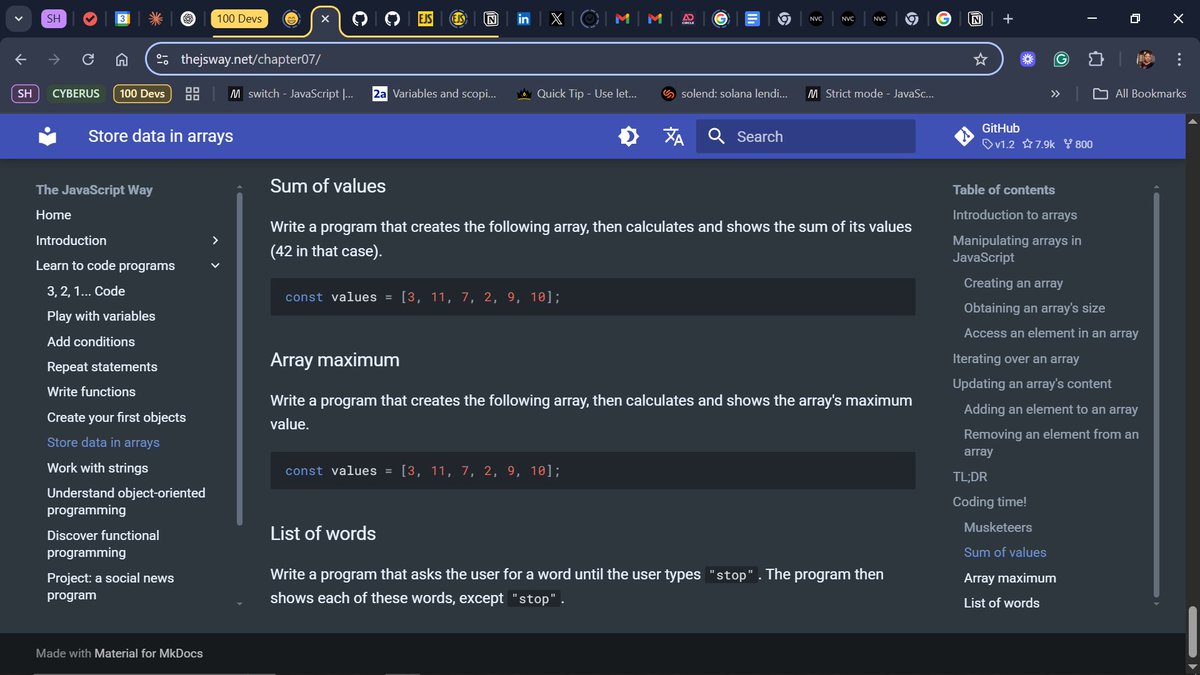Switch to the 100 Devs tab
The image size is (1200, 675).
pyautogui.click(x=239, y=18)
